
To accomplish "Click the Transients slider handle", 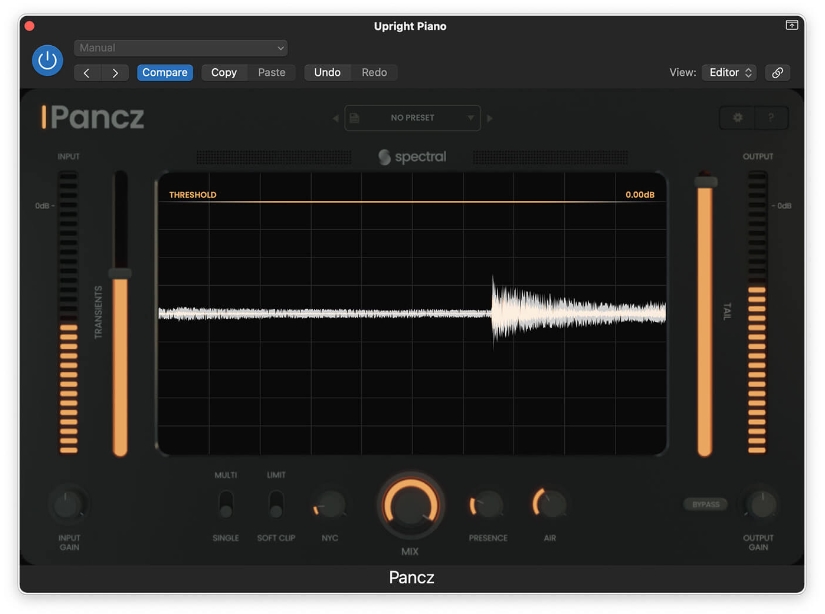I will [120, 273].
